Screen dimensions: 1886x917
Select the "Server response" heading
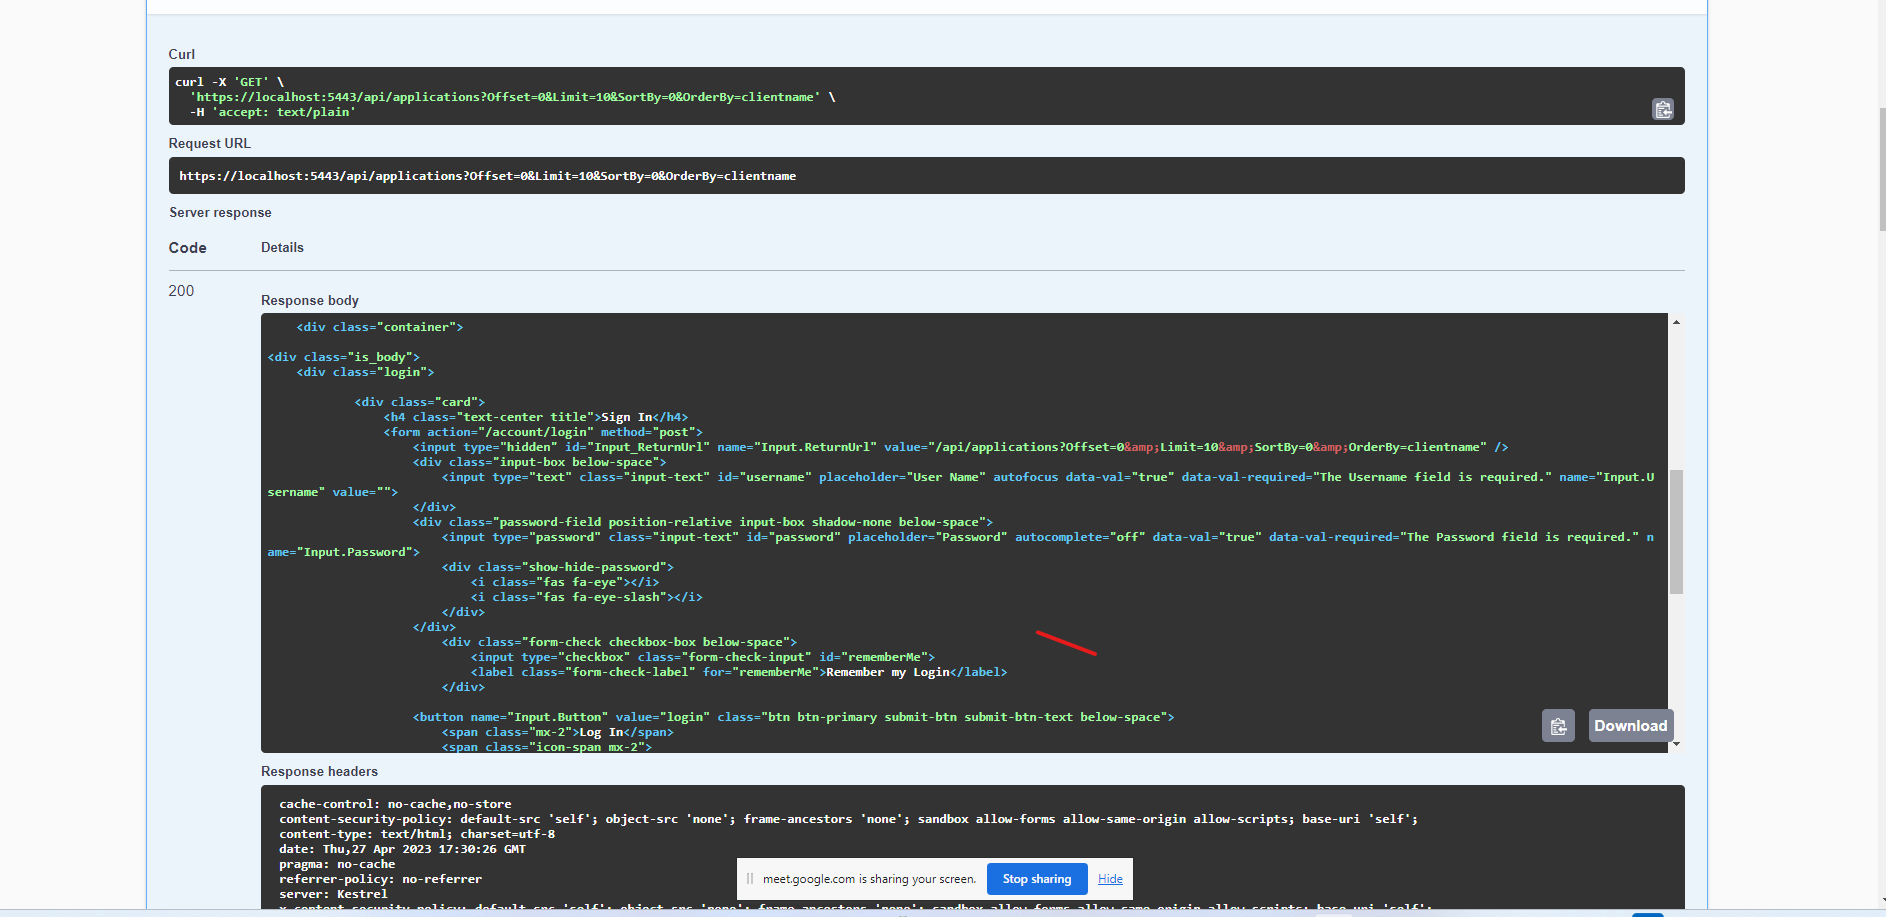(x=220, y=213)
